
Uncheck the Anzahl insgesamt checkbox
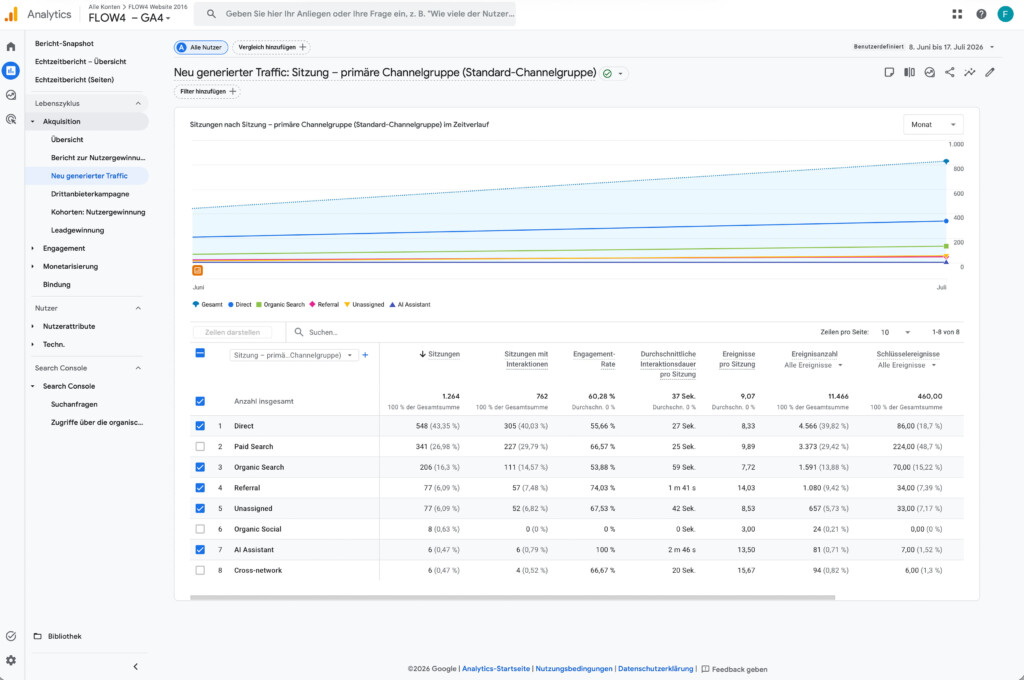pyautogui.click(x=200, y=401)
